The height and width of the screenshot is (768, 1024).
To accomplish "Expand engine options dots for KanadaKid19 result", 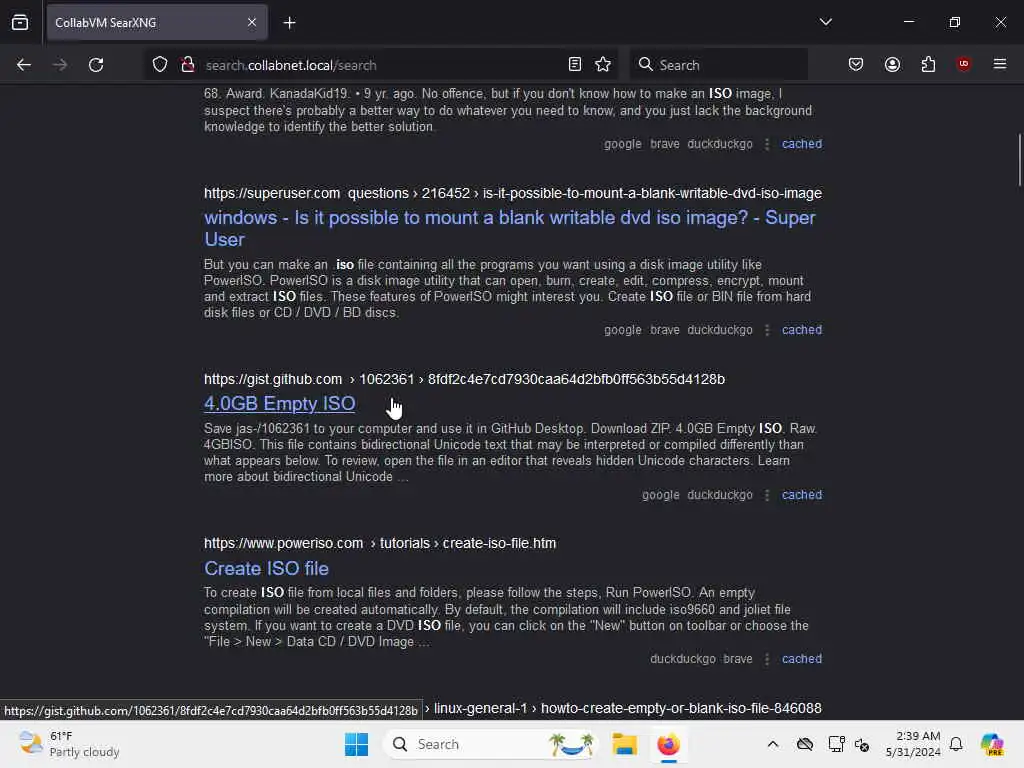I will pos(767,144).
